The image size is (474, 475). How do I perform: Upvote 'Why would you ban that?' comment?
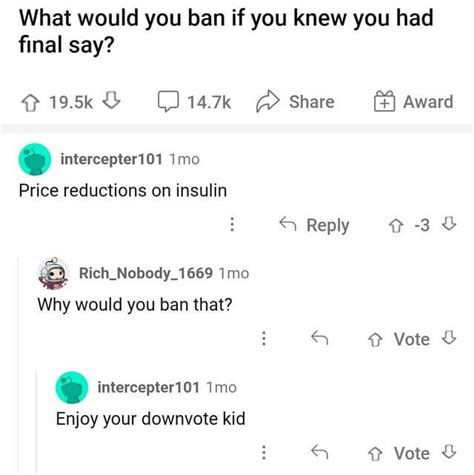[x=375, y=340]
